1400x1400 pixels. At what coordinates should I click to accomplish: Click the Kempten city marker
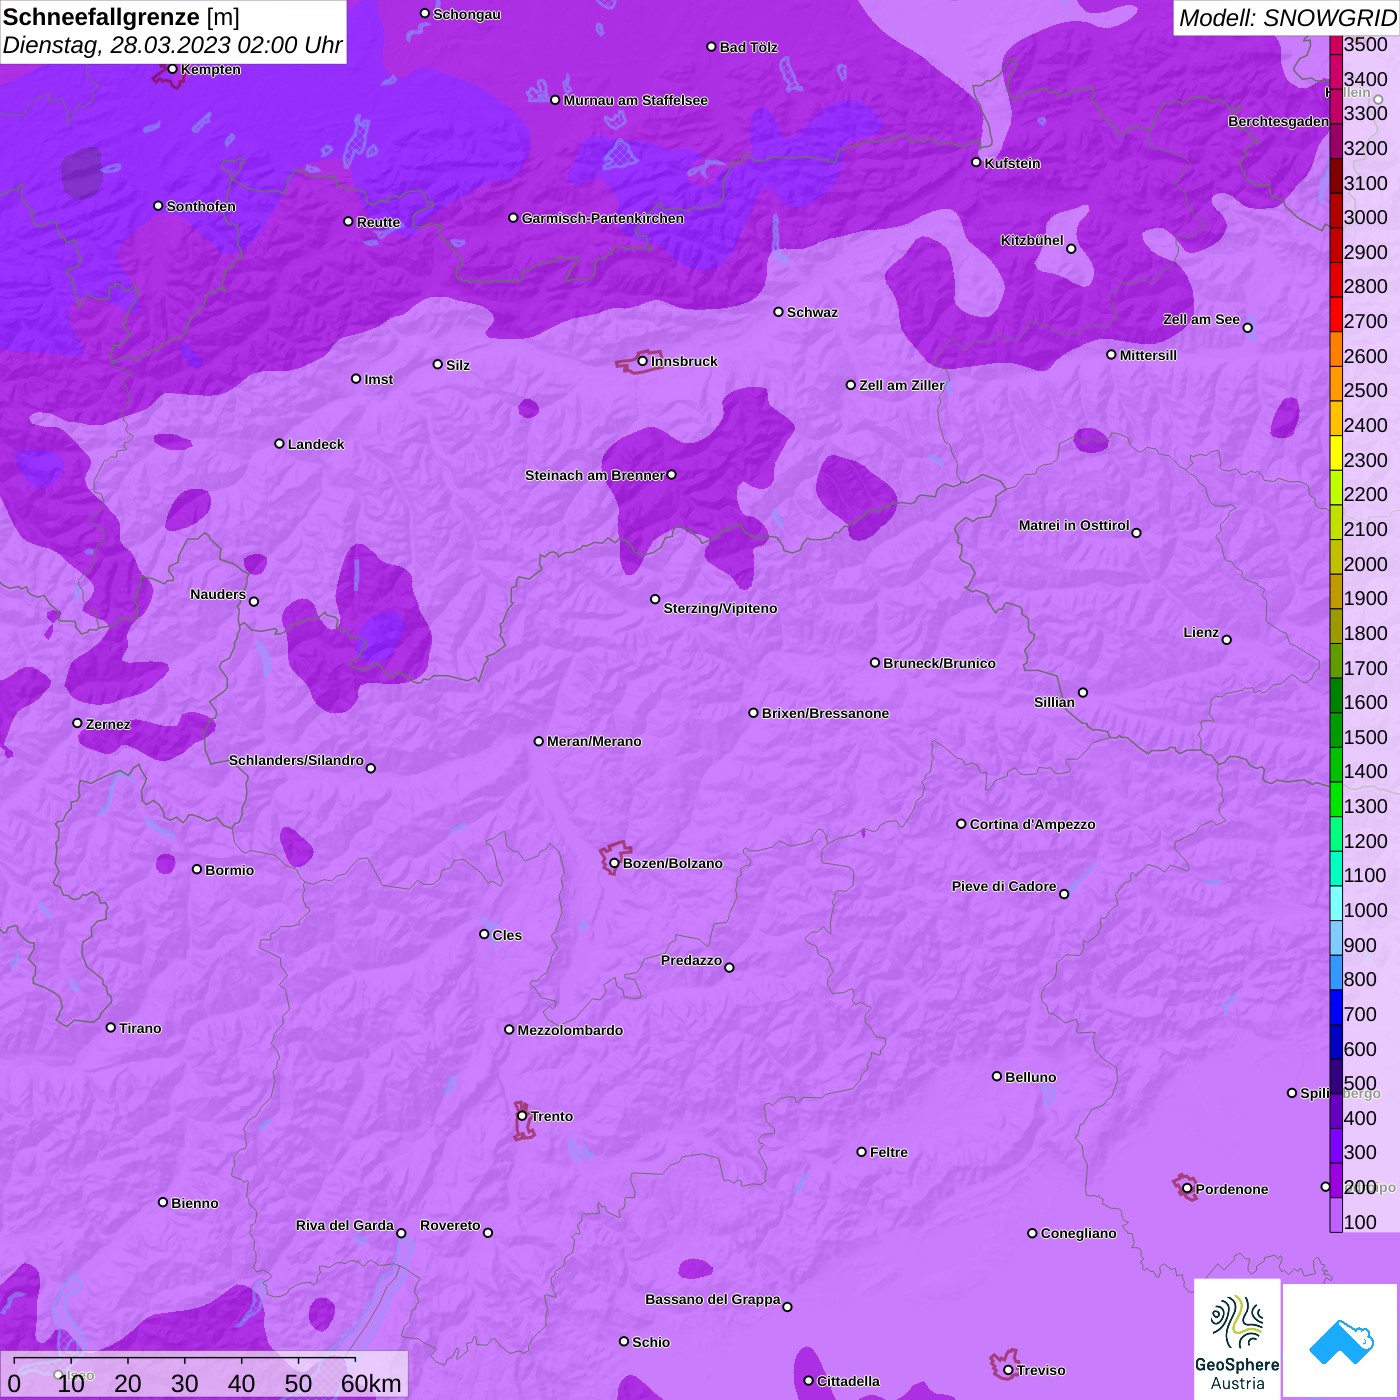pos(172,69)
